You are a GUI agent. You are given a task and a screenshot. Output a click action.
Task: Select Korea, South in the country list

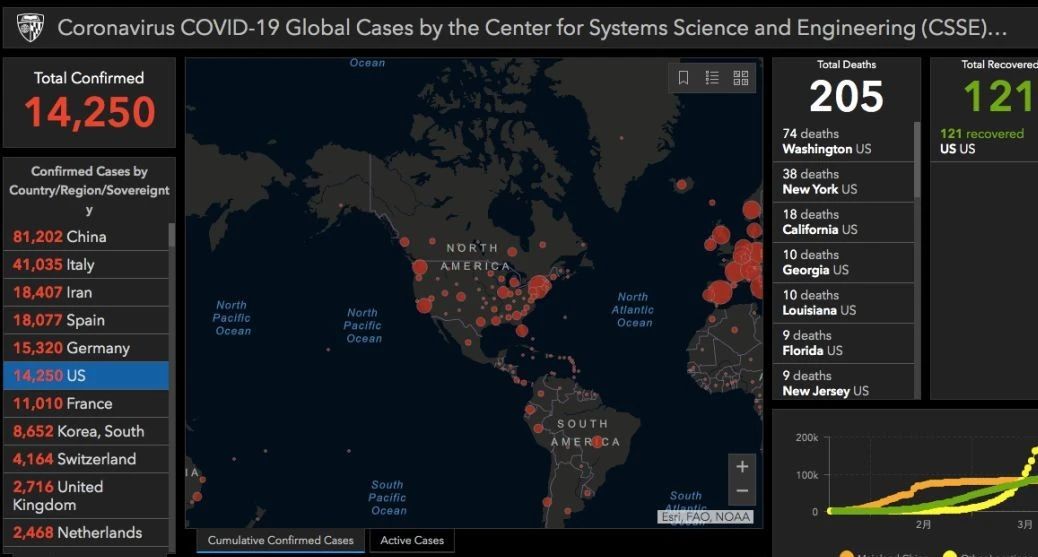(x=85, y=431)
